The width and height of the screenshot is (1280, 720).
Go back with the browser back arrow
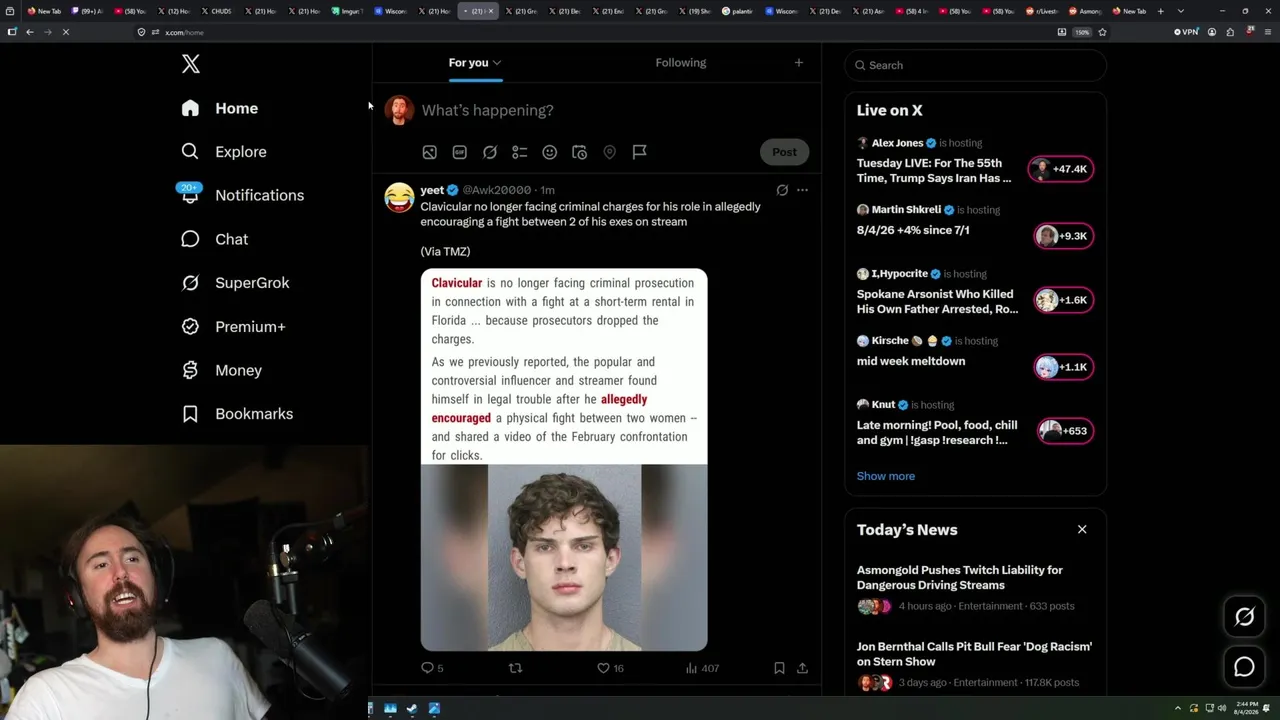(x=30, y=32)
